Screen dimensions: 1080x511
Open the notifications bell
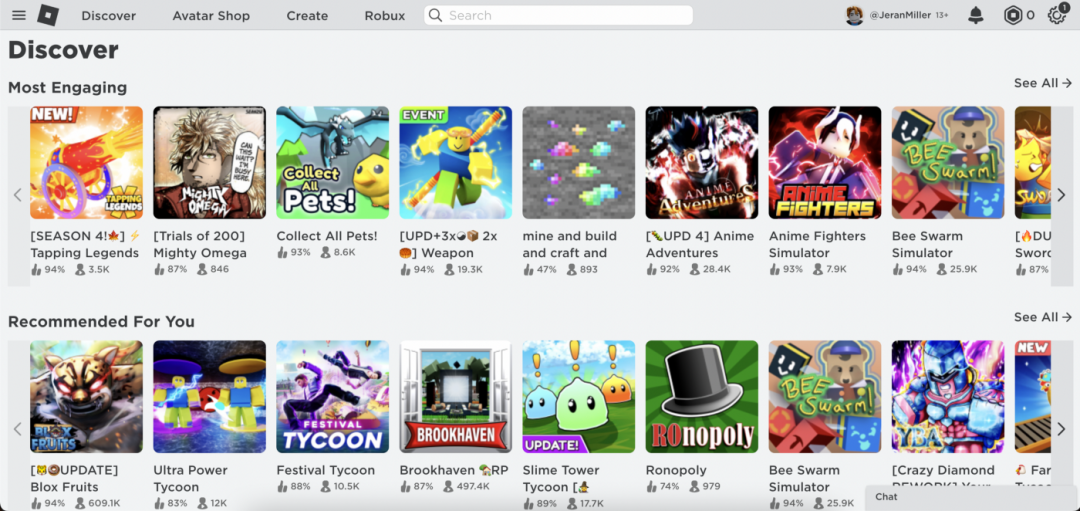coord(976,15)
